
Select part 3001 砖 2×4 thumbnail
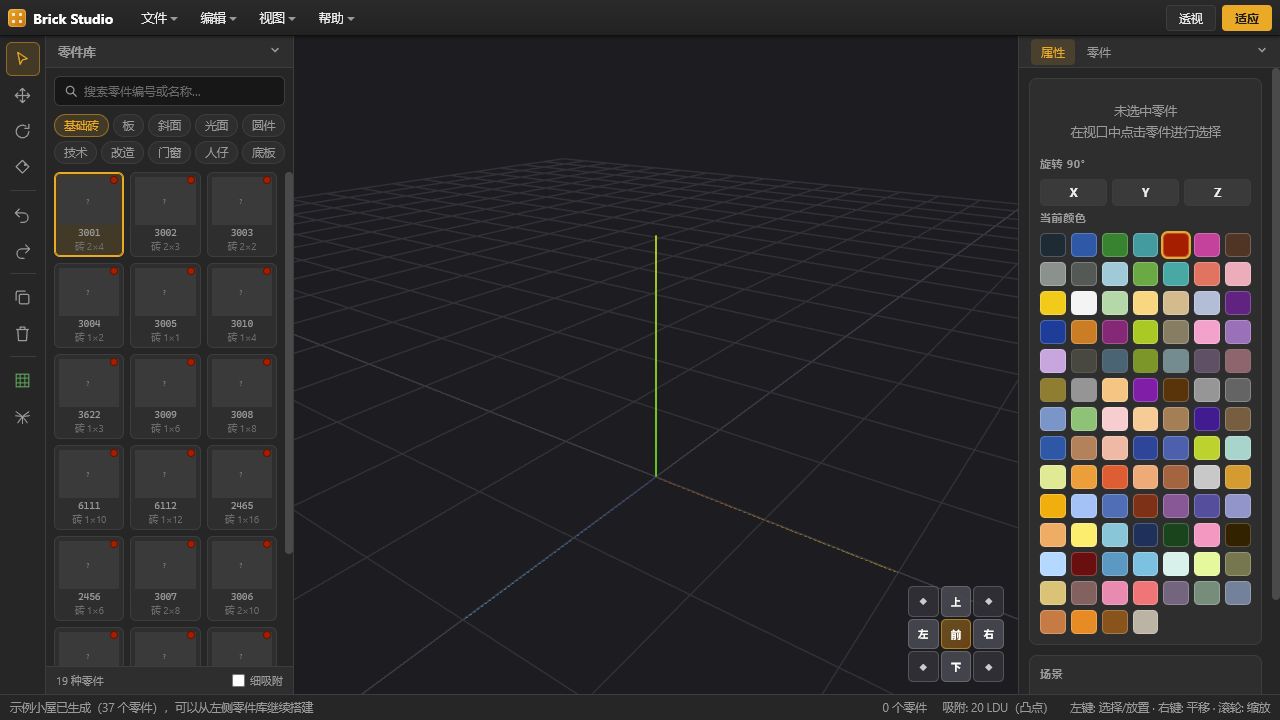click(89, 214)
